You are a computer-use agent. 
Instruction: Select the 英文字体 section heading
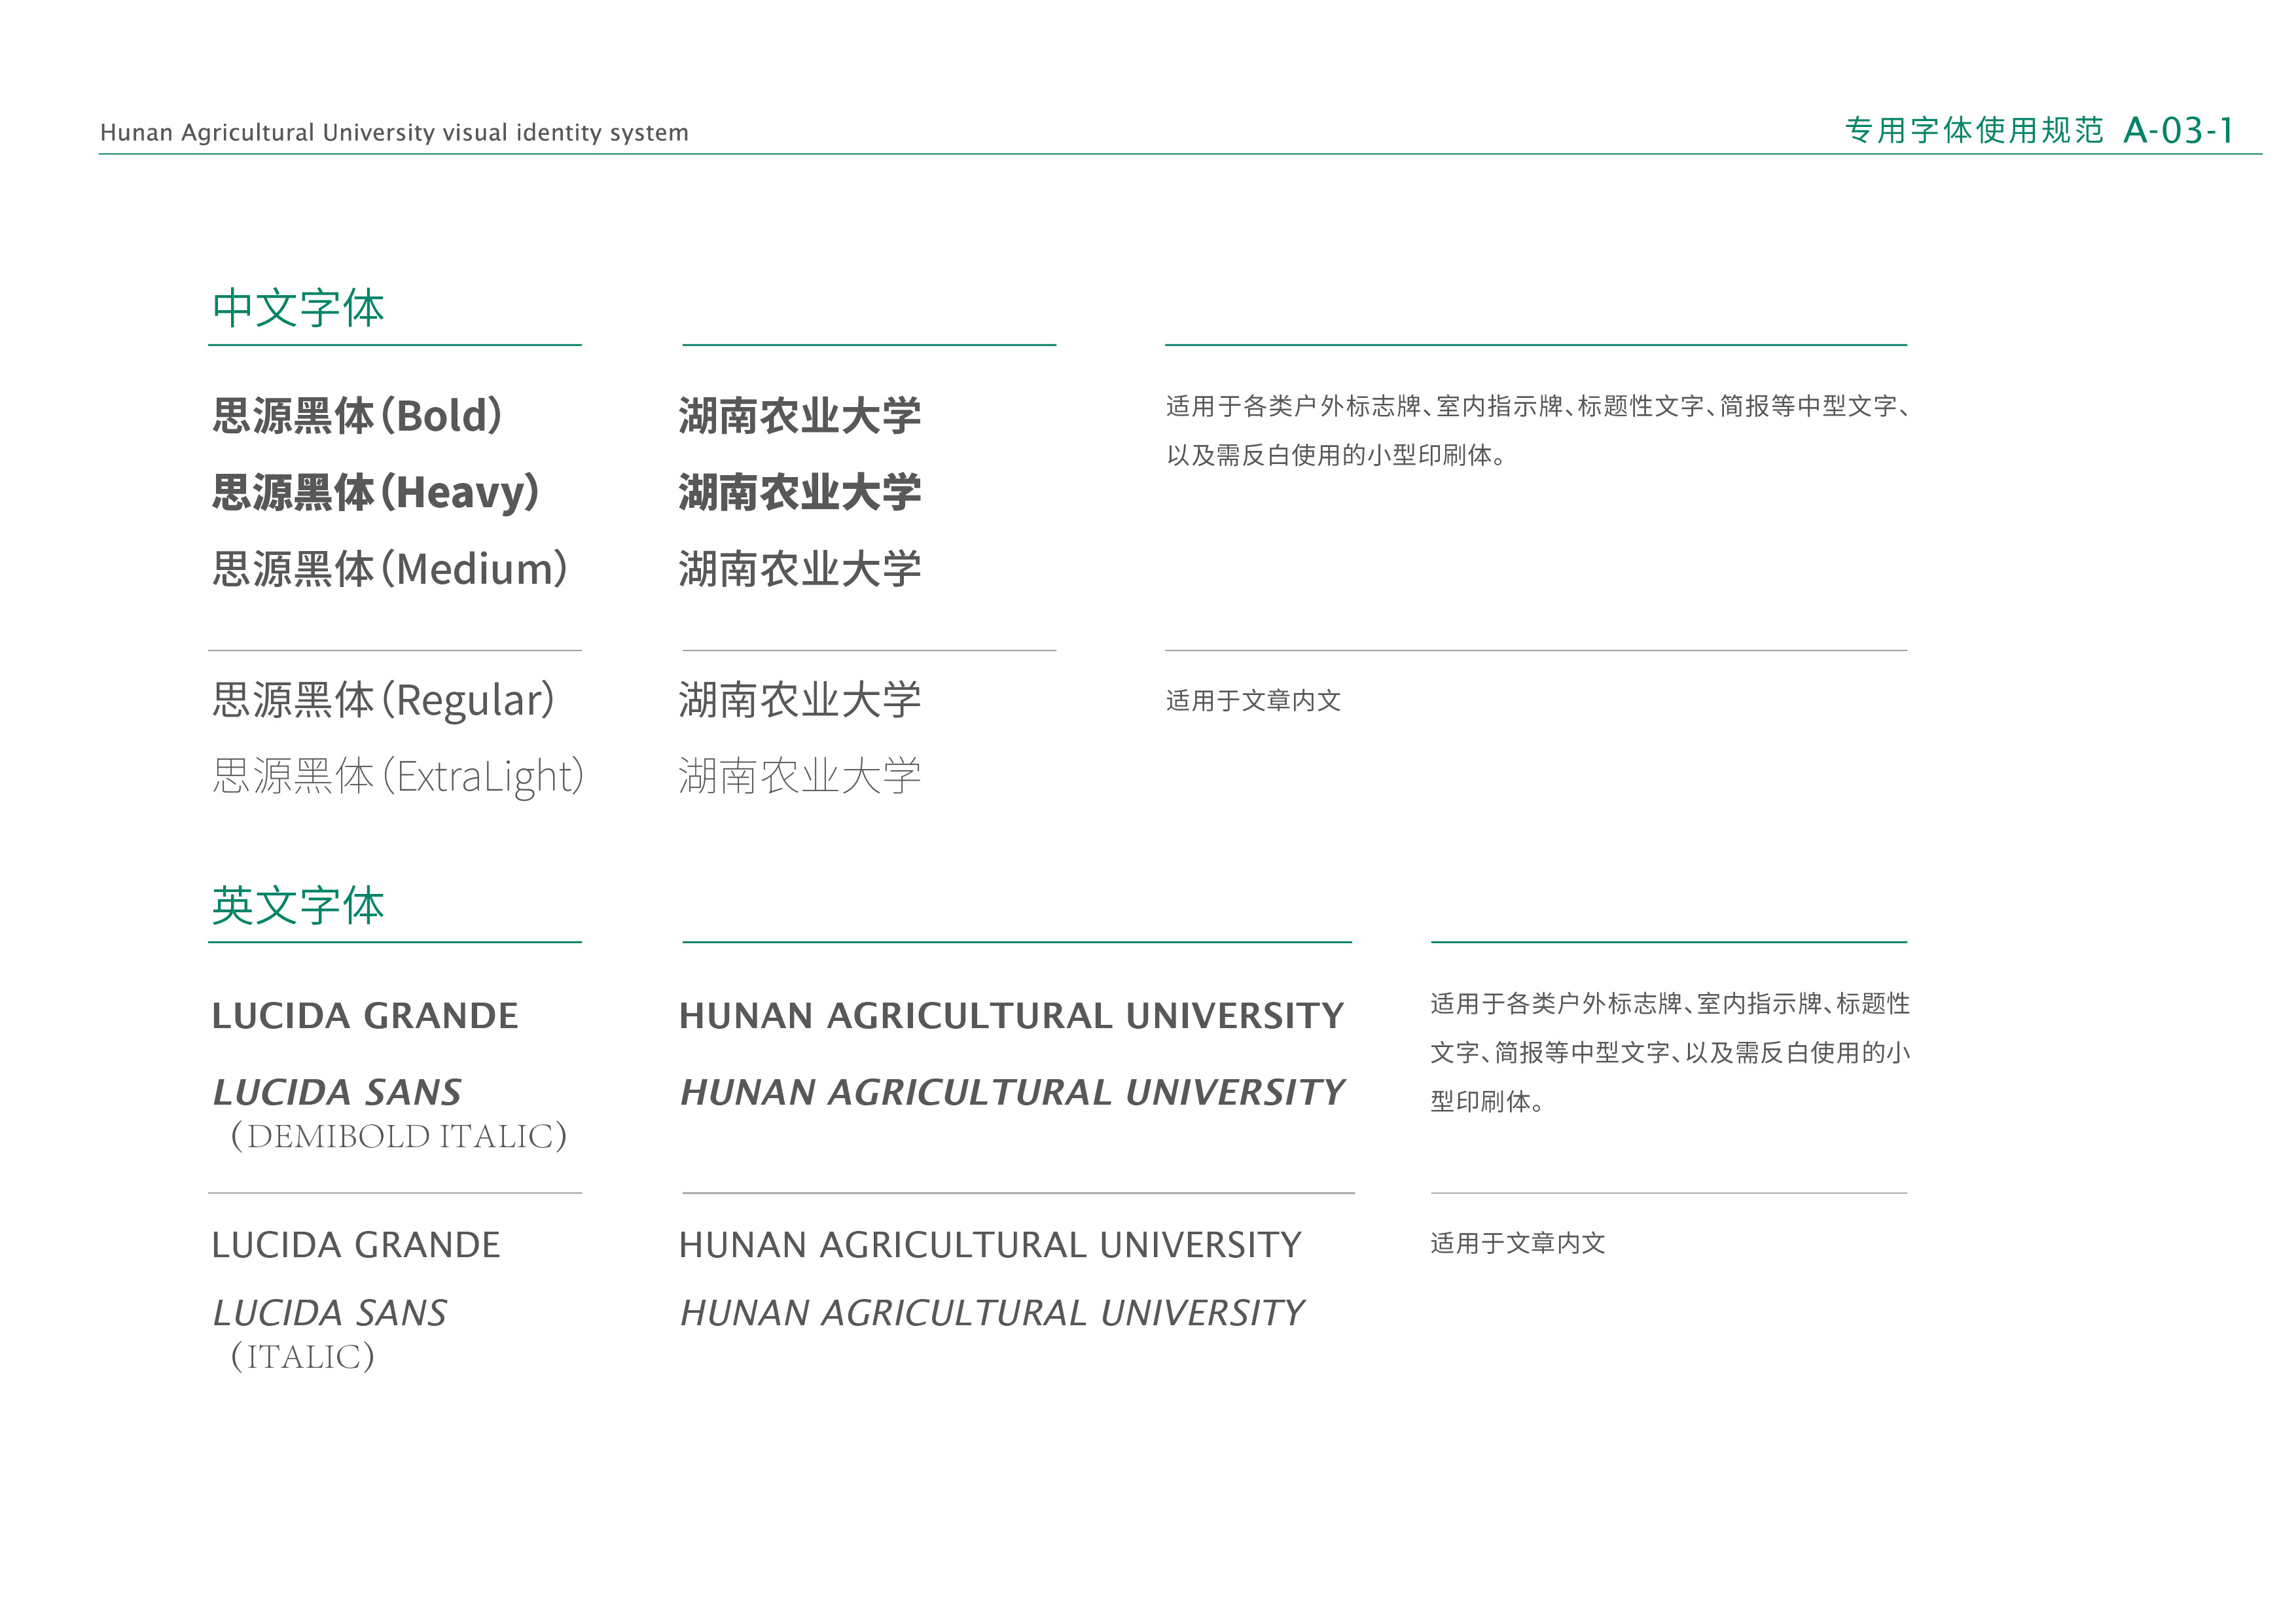[x=298, y=905]
